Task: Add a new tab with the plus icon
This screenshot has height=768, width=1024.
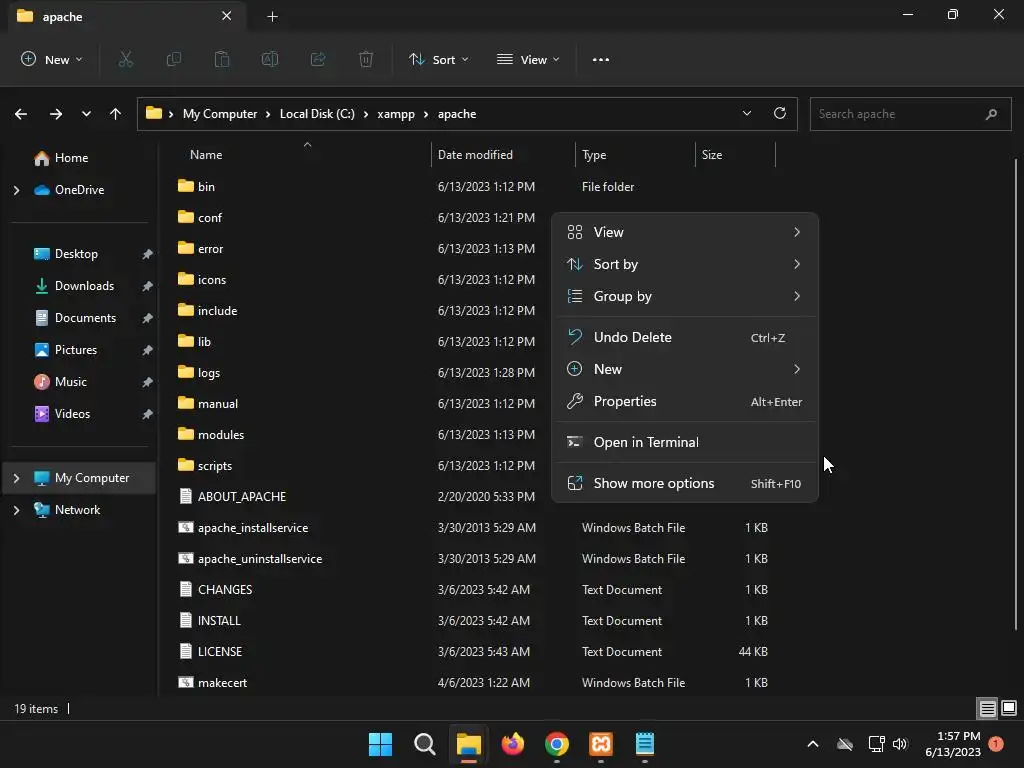Action: [272, 16]
